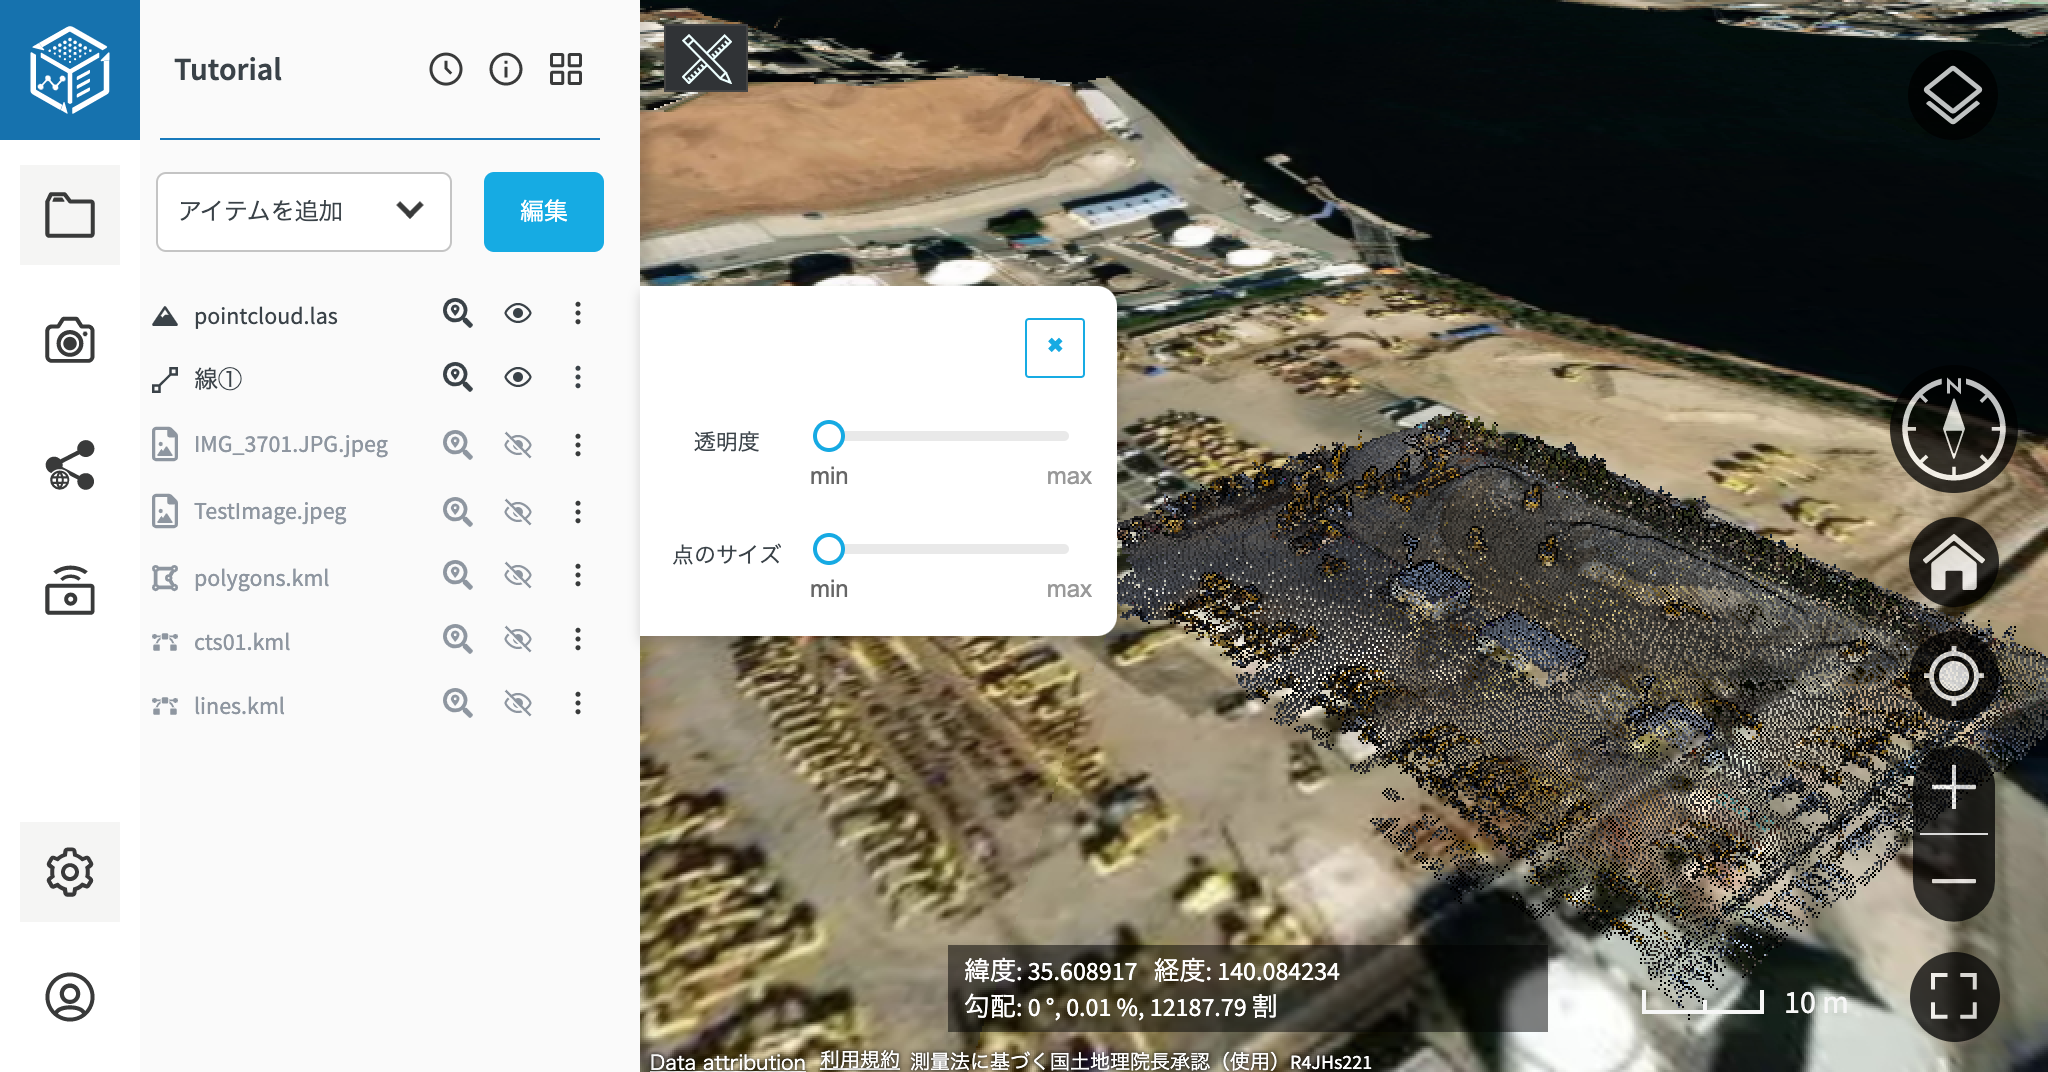Open the folder tab in sidebar
Screen dimensions: 2048x1072
(x=70, y=215)
